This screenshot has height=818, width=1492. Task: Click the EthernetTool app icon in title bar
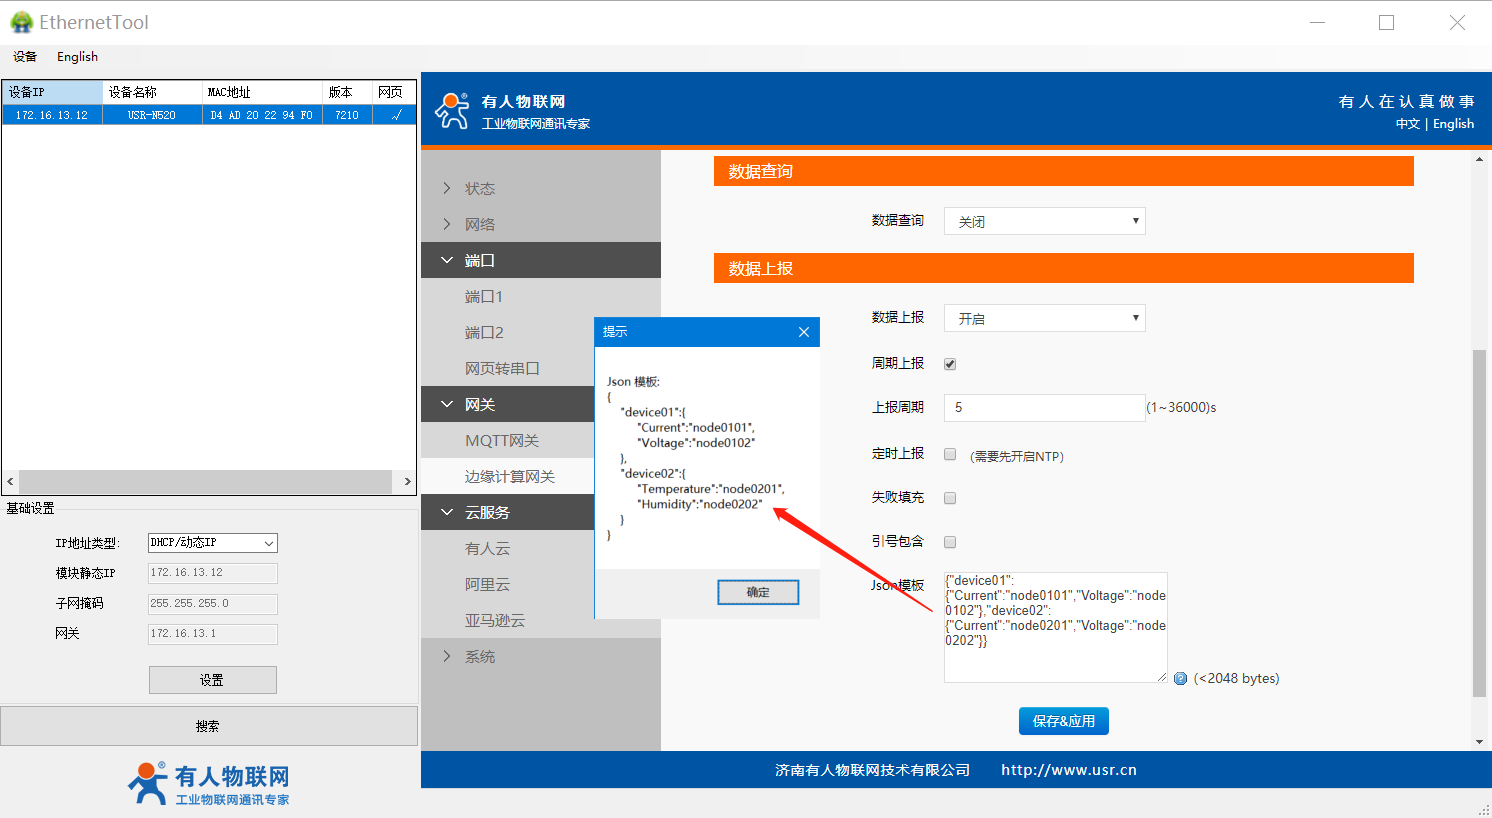pyautogui.click(x=21, y=22)
